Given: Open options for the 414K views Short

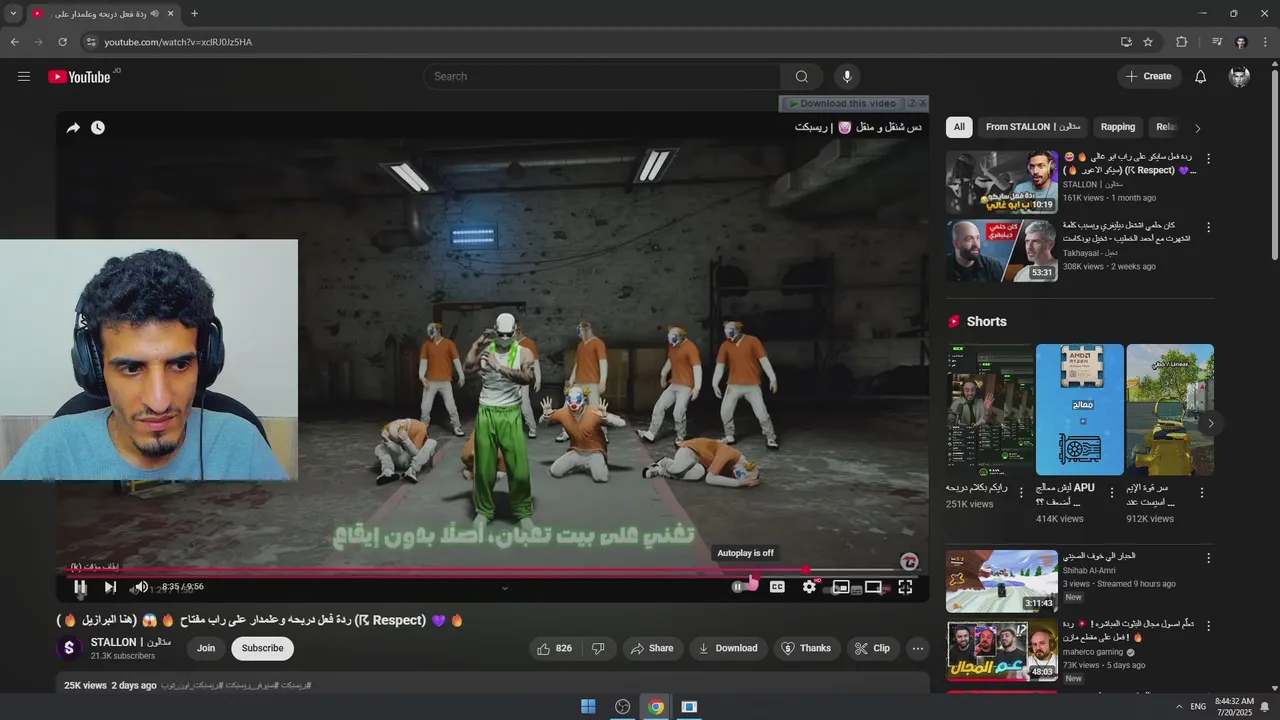Looking at the screenshot, I should pyautogui.click(x=1111, y=492).
